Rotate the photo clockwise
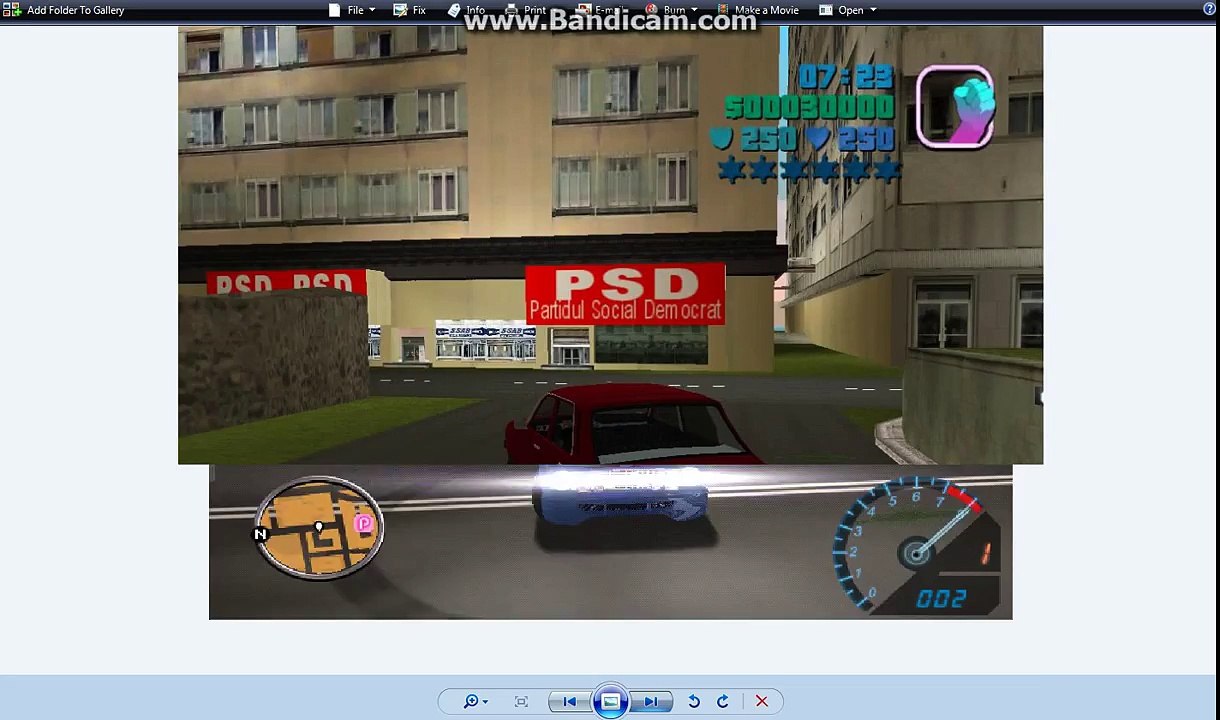This screenshot has width=1220, height=720. coord(723,702)
